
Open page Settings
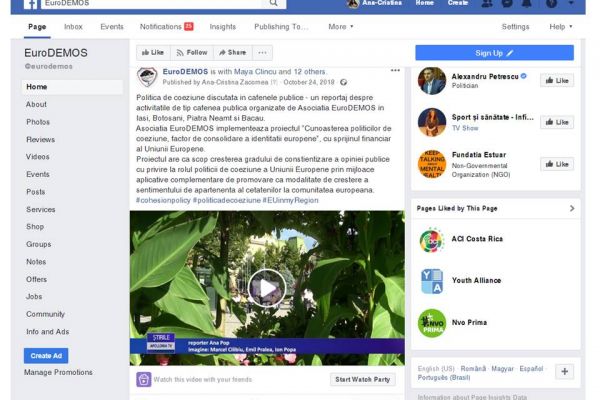tap(515, 27)
